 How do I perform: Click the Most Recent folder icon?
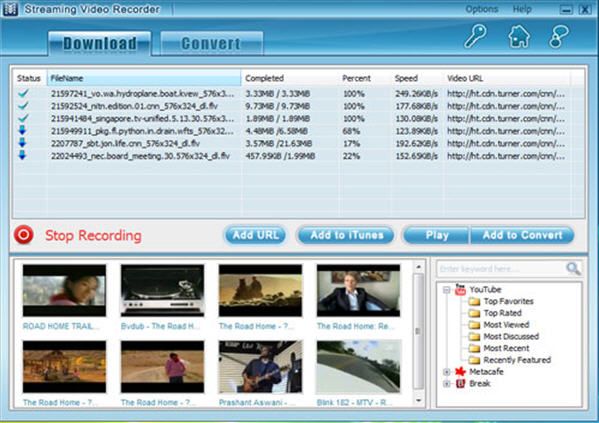click(474, 348)
